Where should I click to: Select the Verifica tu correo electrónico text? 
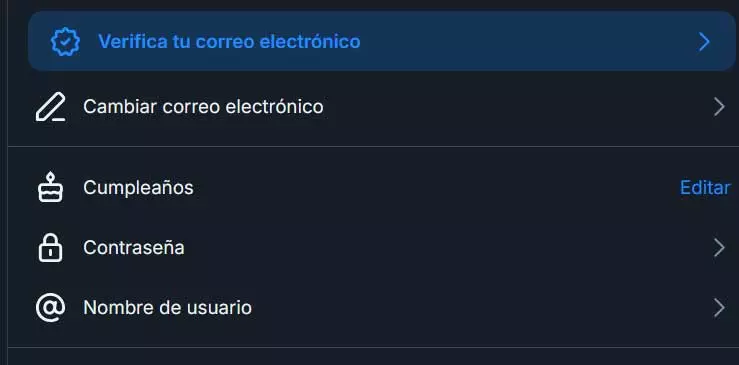(229, 41)
